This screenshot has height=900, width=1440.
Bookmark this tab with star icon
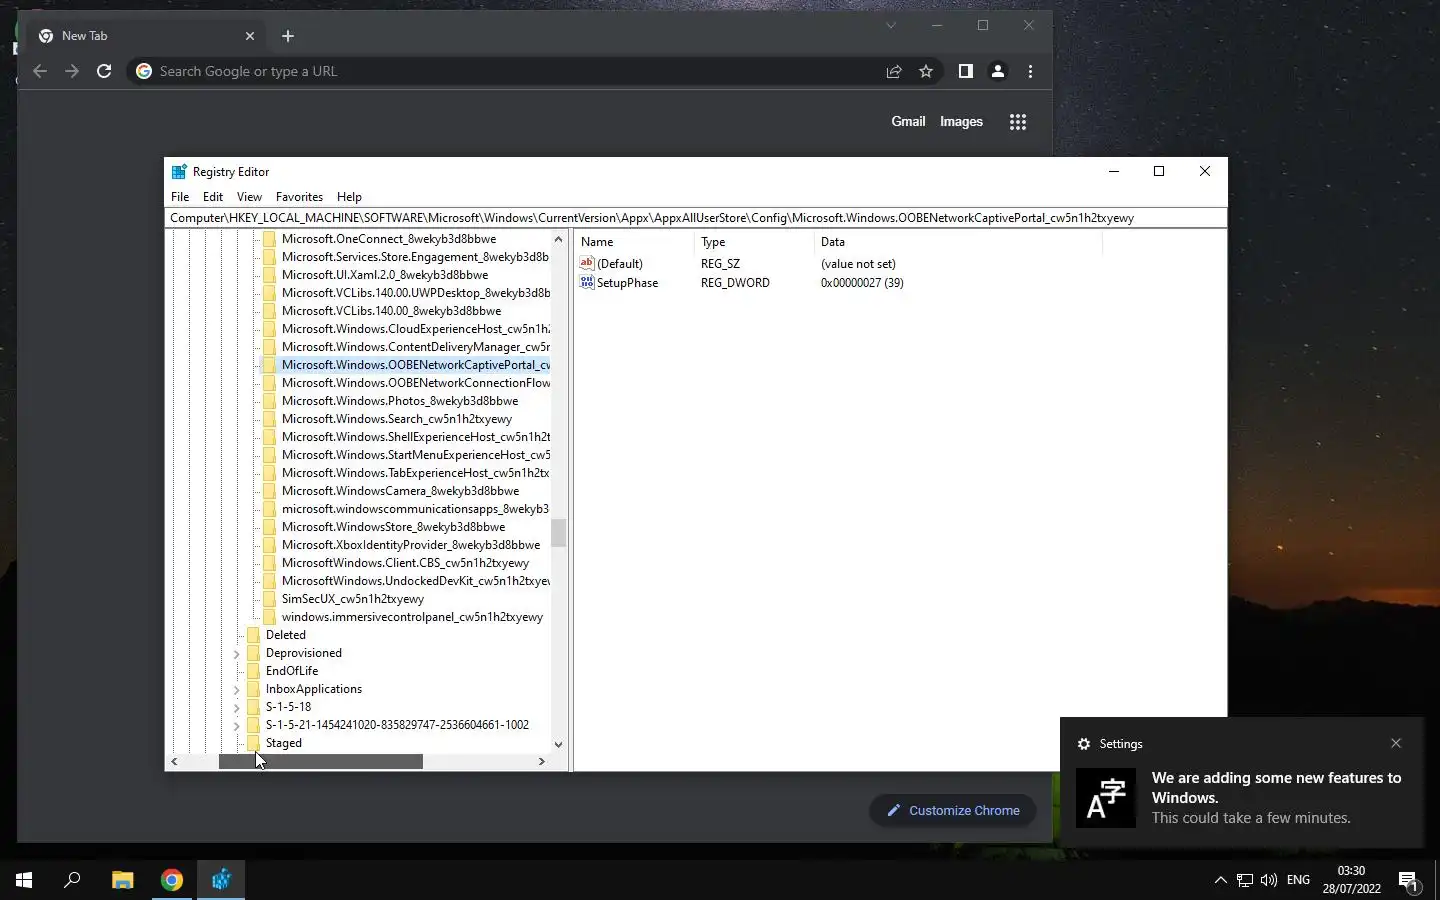click(926, 71)
